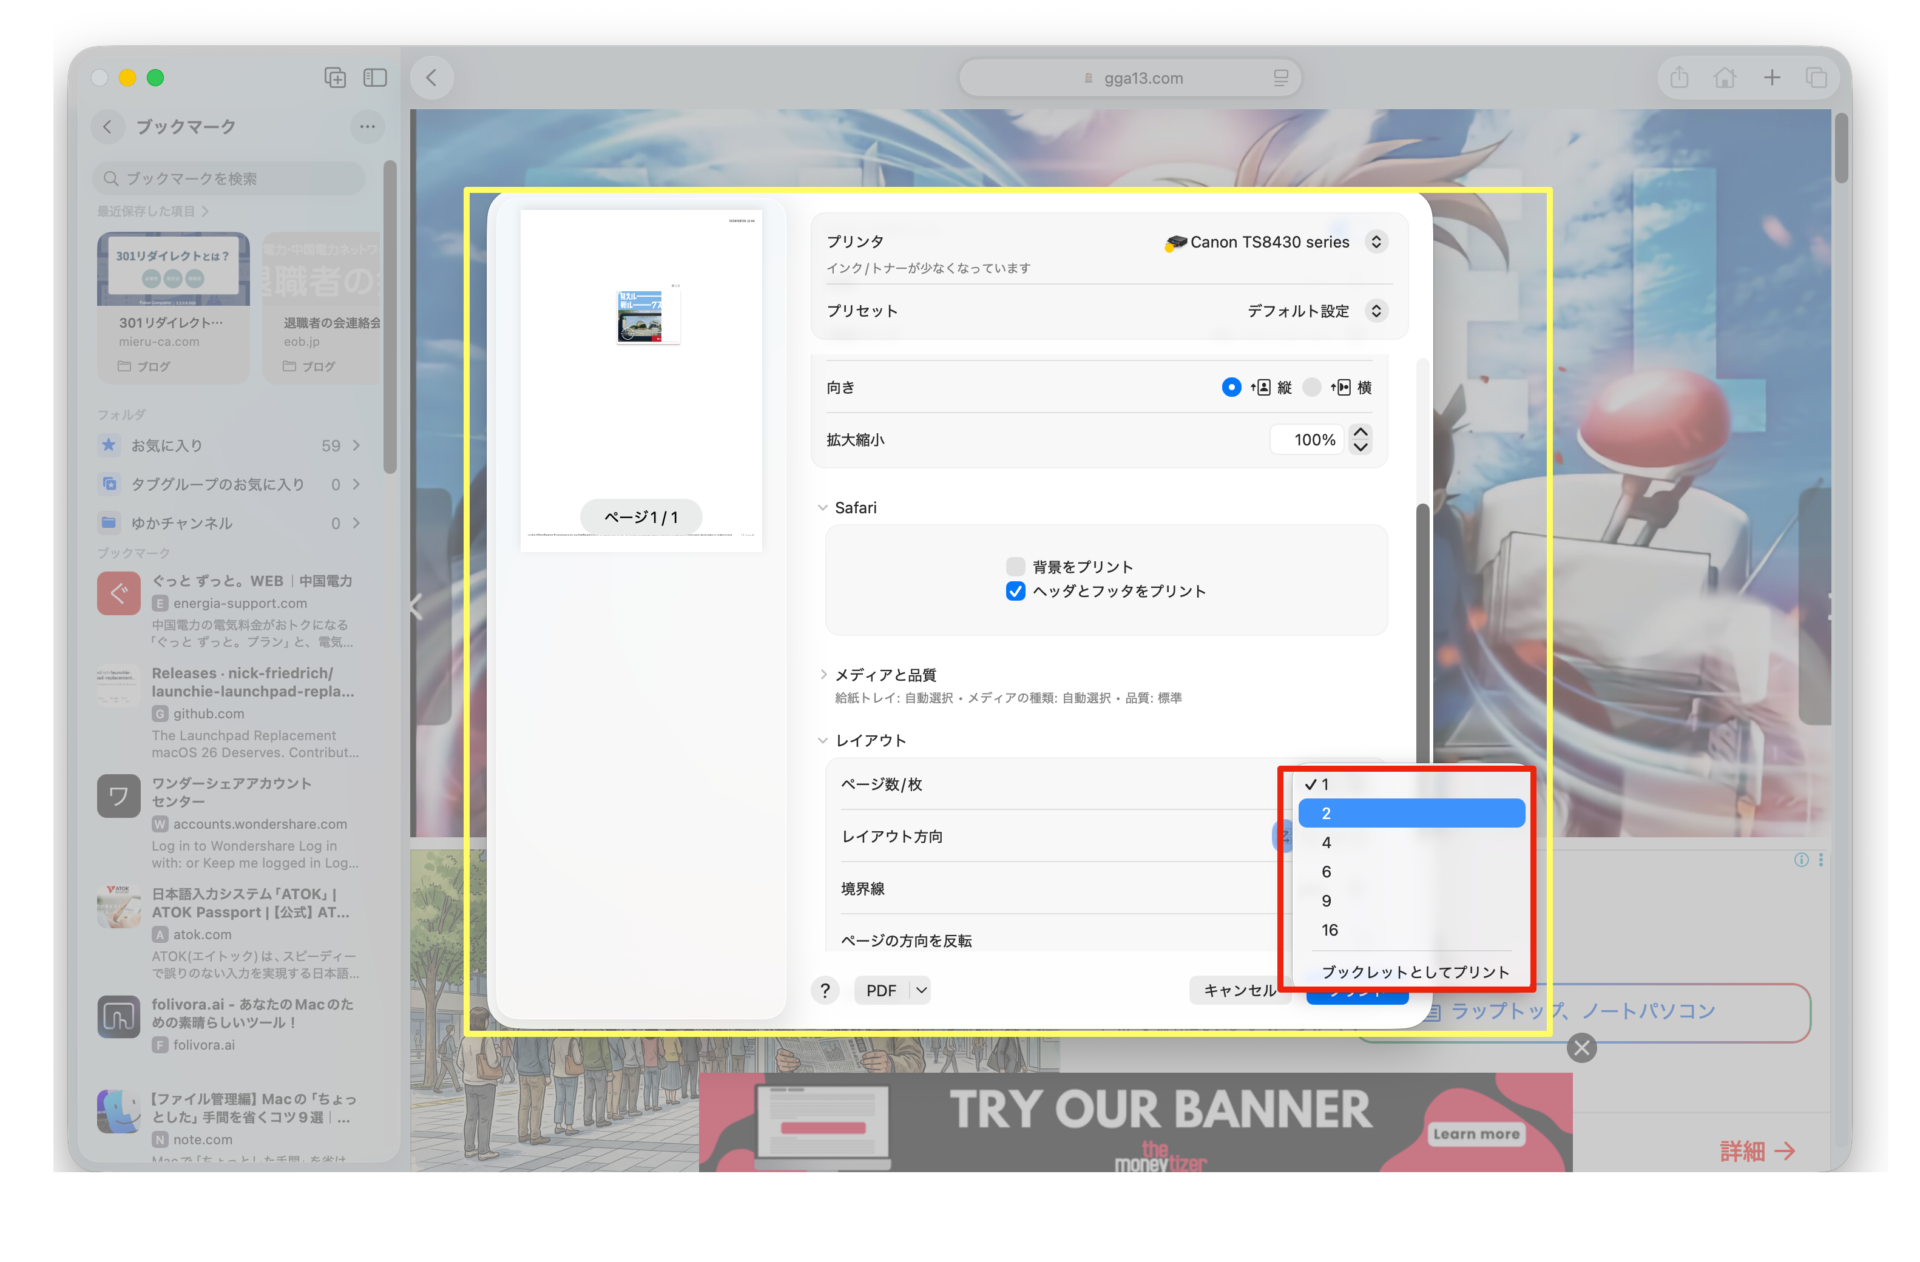Screen dimensions: 1920x1262
Task: Select 横 landscape orientation radio button
Action: tap(1312, 387)
